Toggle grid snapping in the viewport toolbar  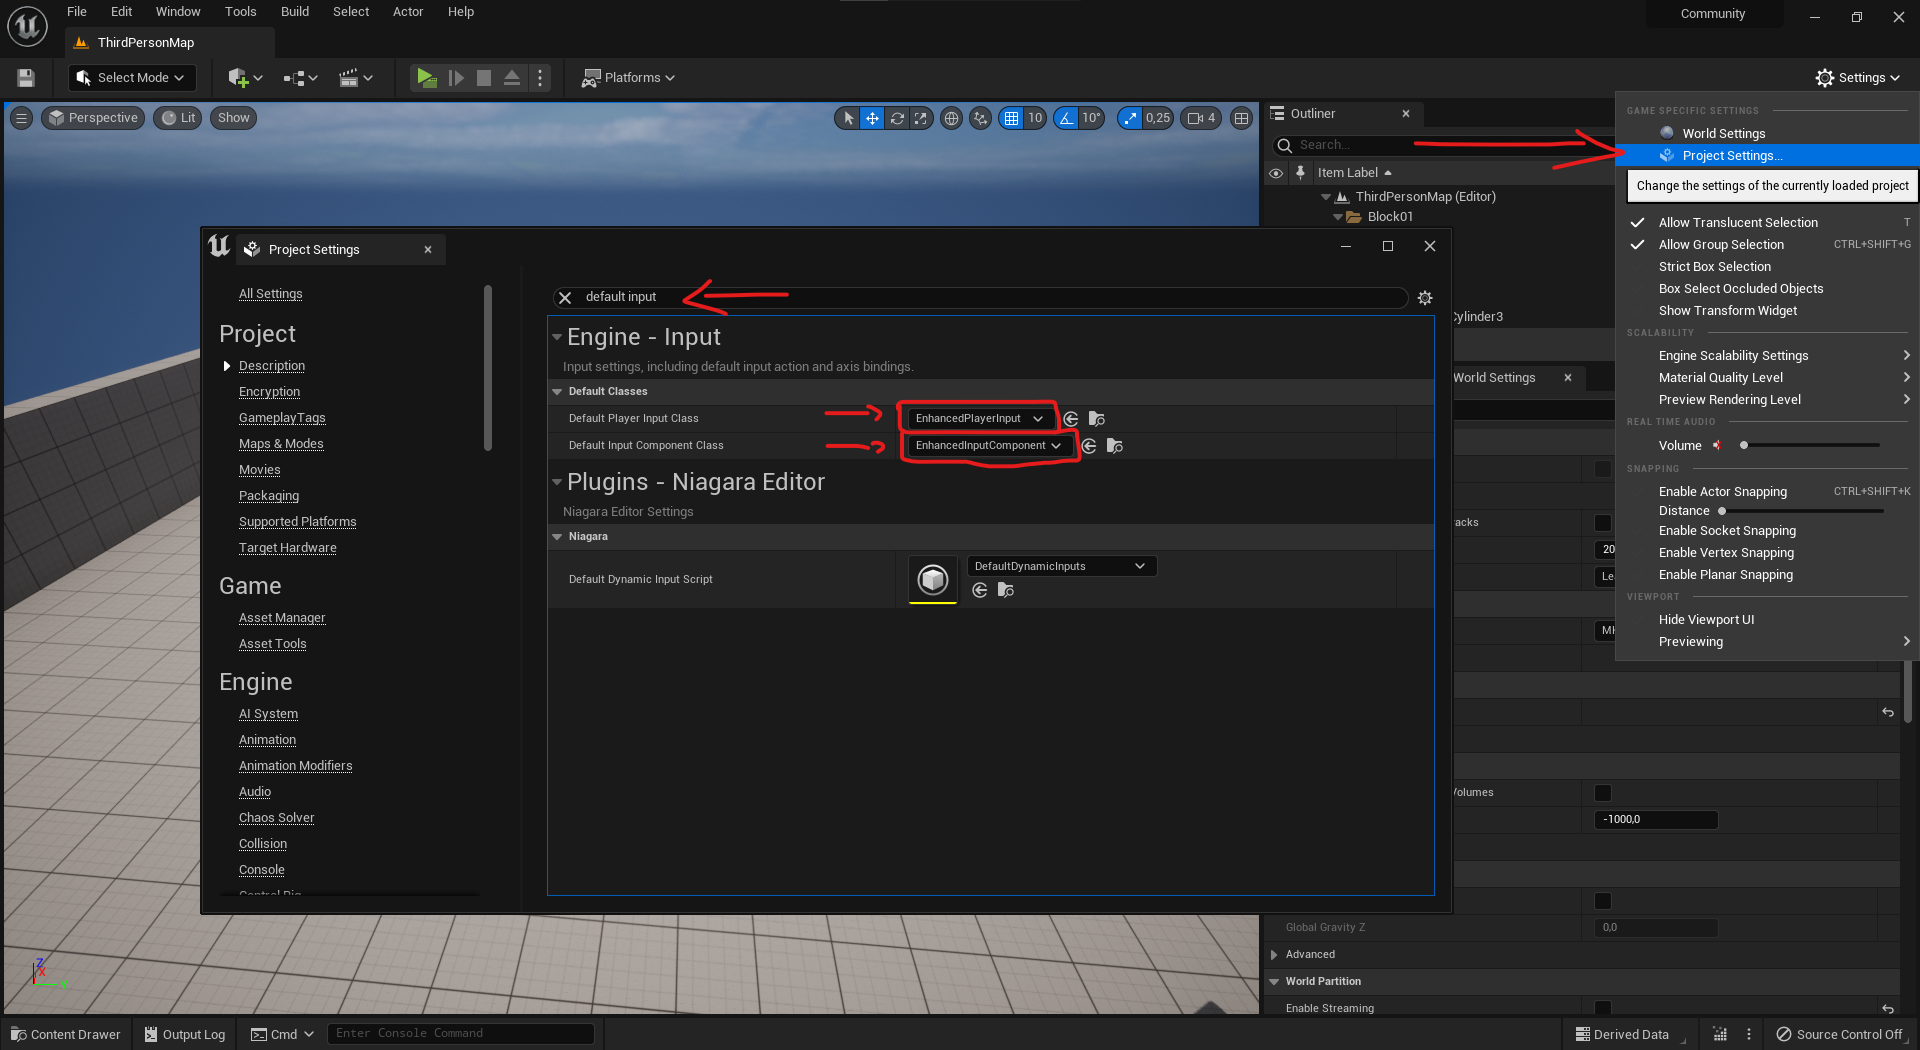click(x=1012, y=118)
